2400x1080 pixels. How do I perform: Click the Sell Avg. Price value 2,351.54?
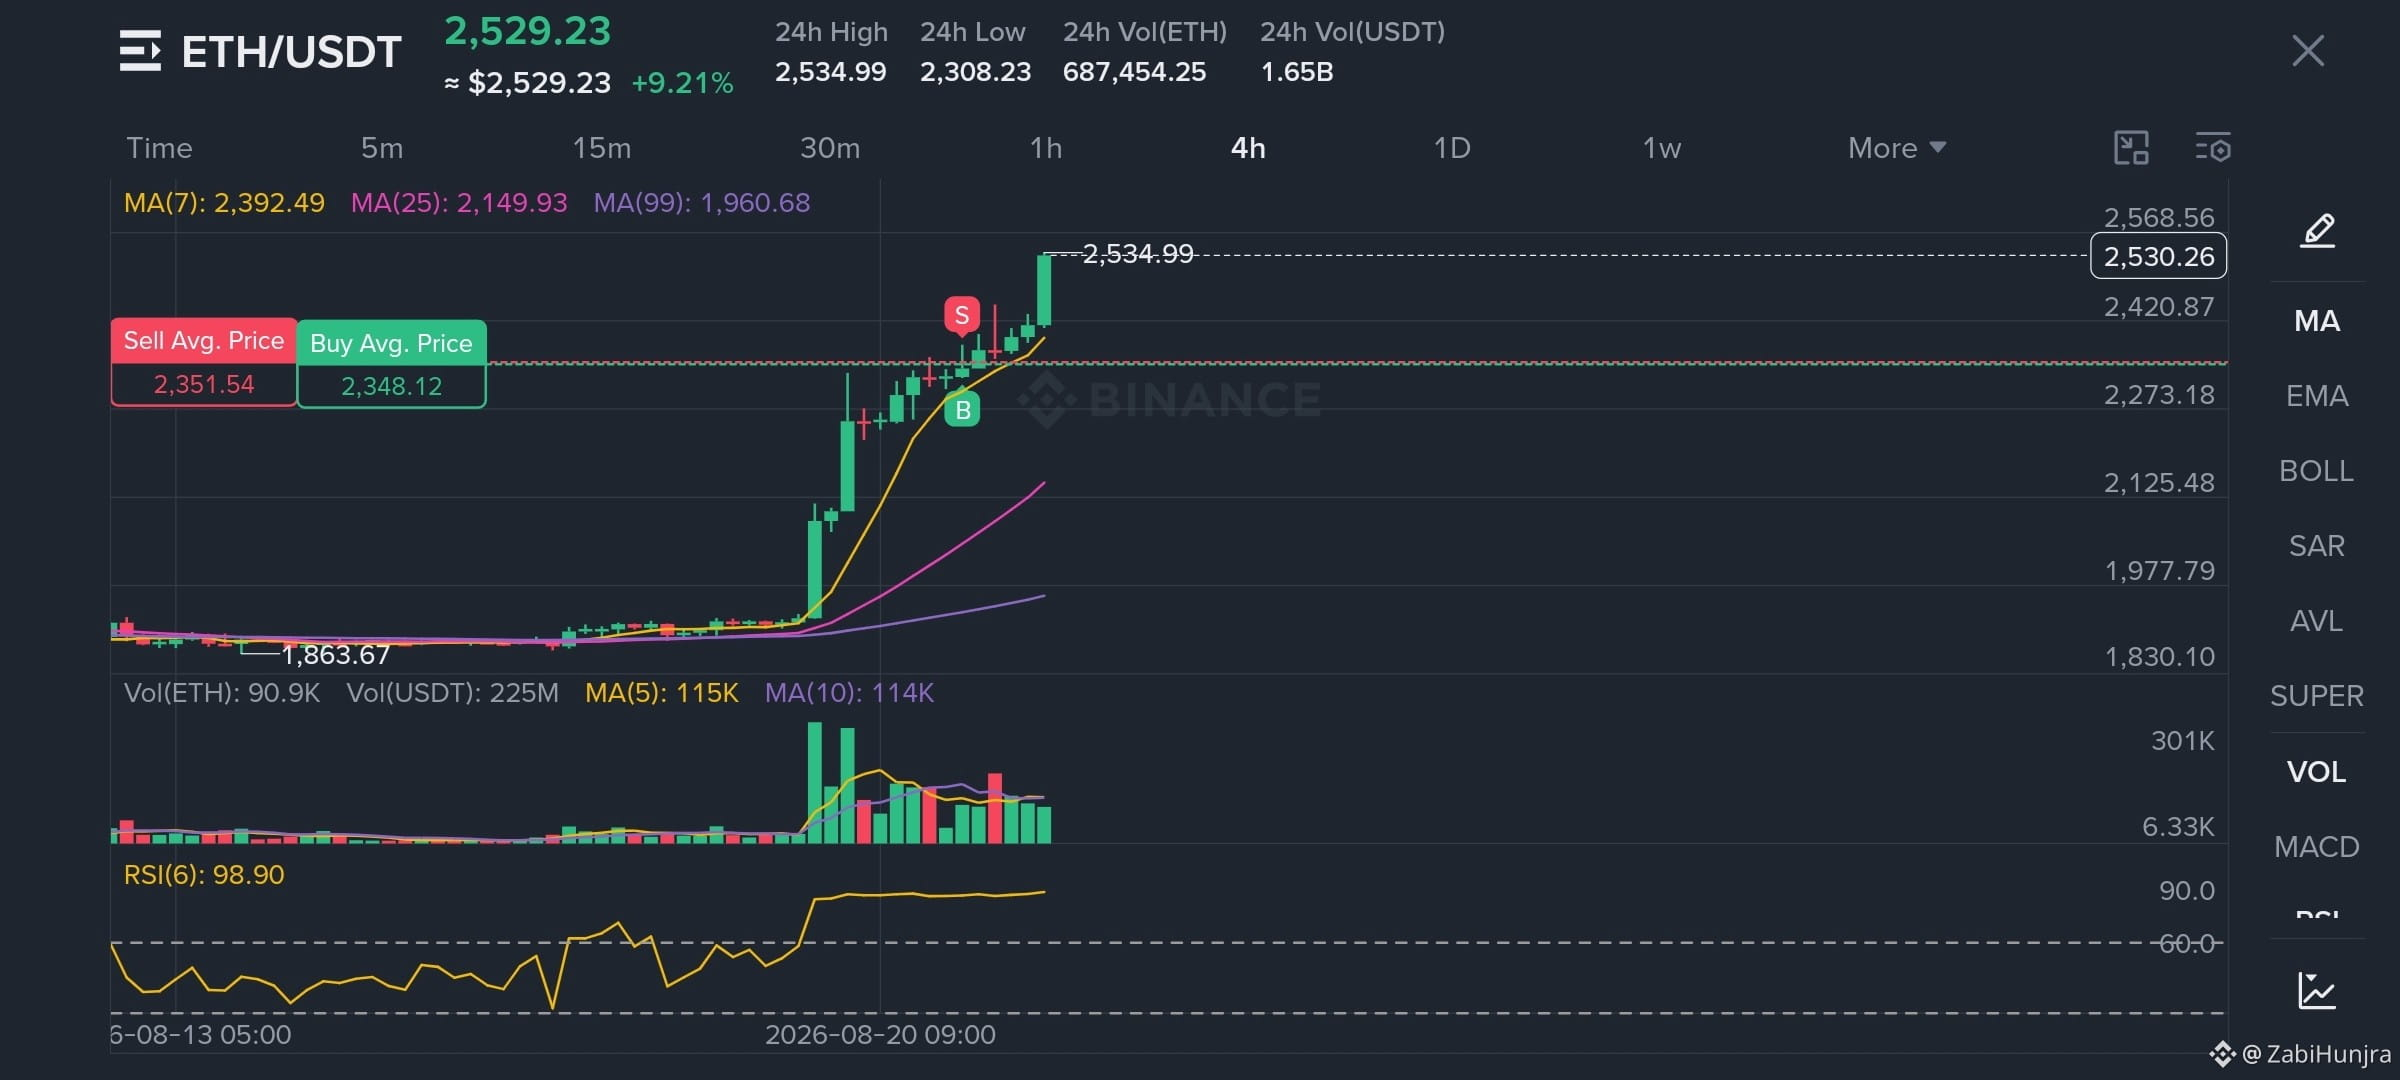204,385
